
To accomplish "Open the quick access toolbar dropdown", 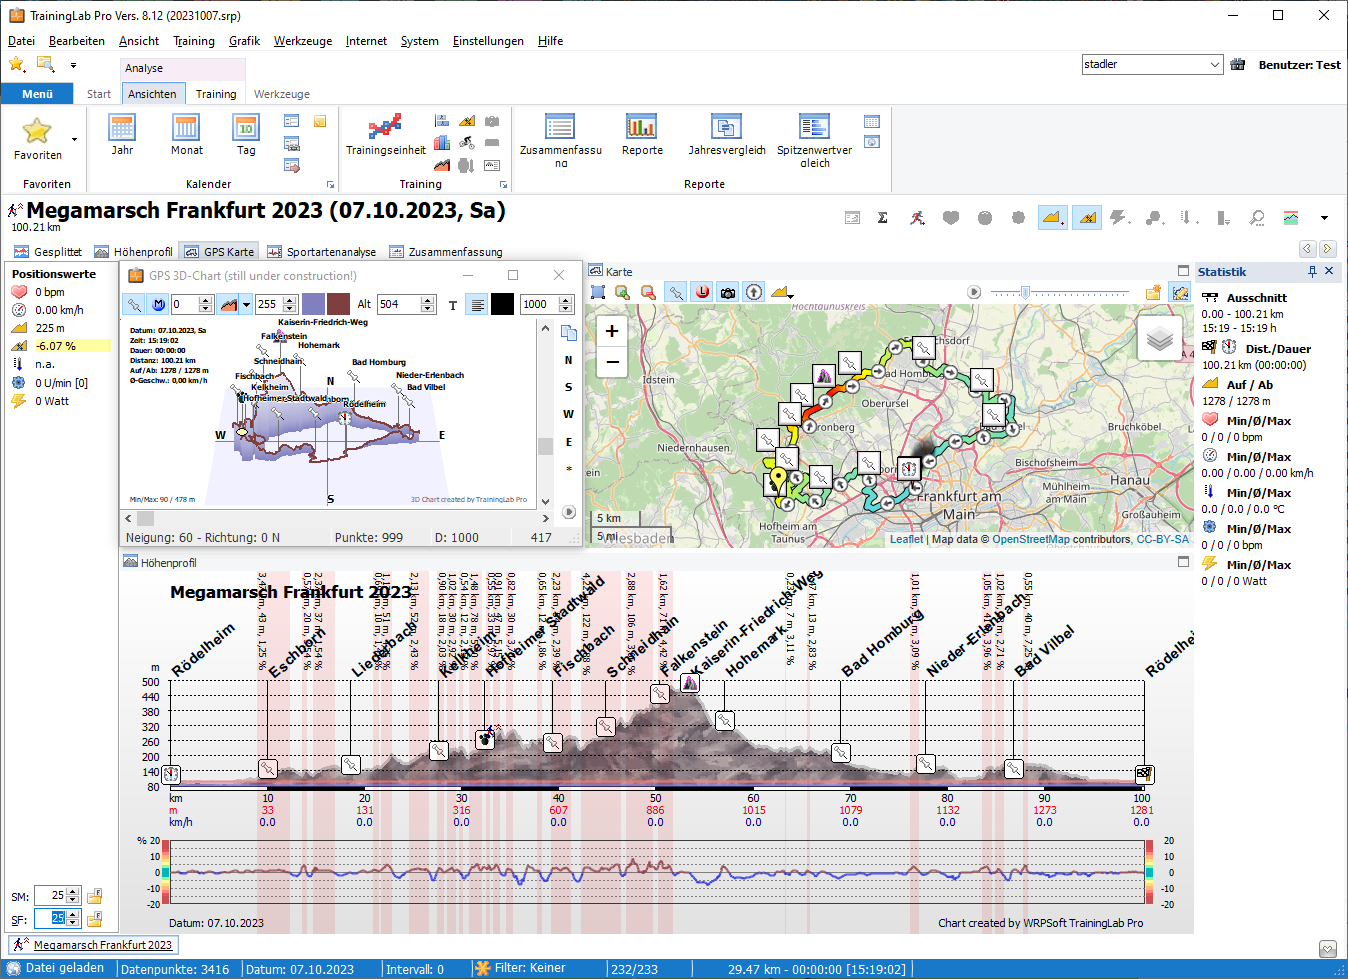I will (73, 65).
